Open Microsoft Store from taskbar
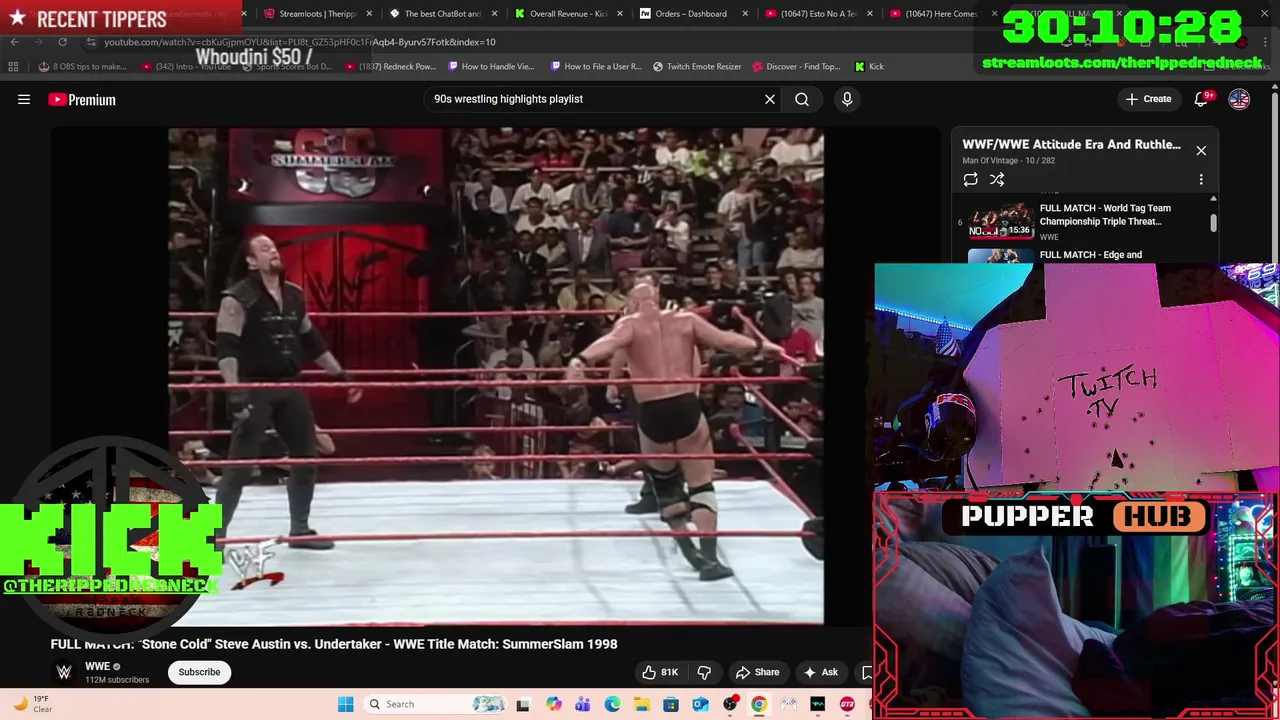1280x720 pixels. (671, 704)
